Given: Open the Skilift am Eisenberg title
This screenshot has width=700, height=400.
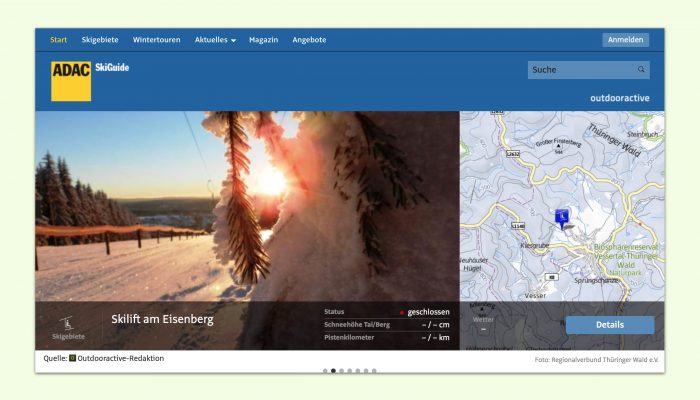Looking at the screenshot, I should (162, 319).
